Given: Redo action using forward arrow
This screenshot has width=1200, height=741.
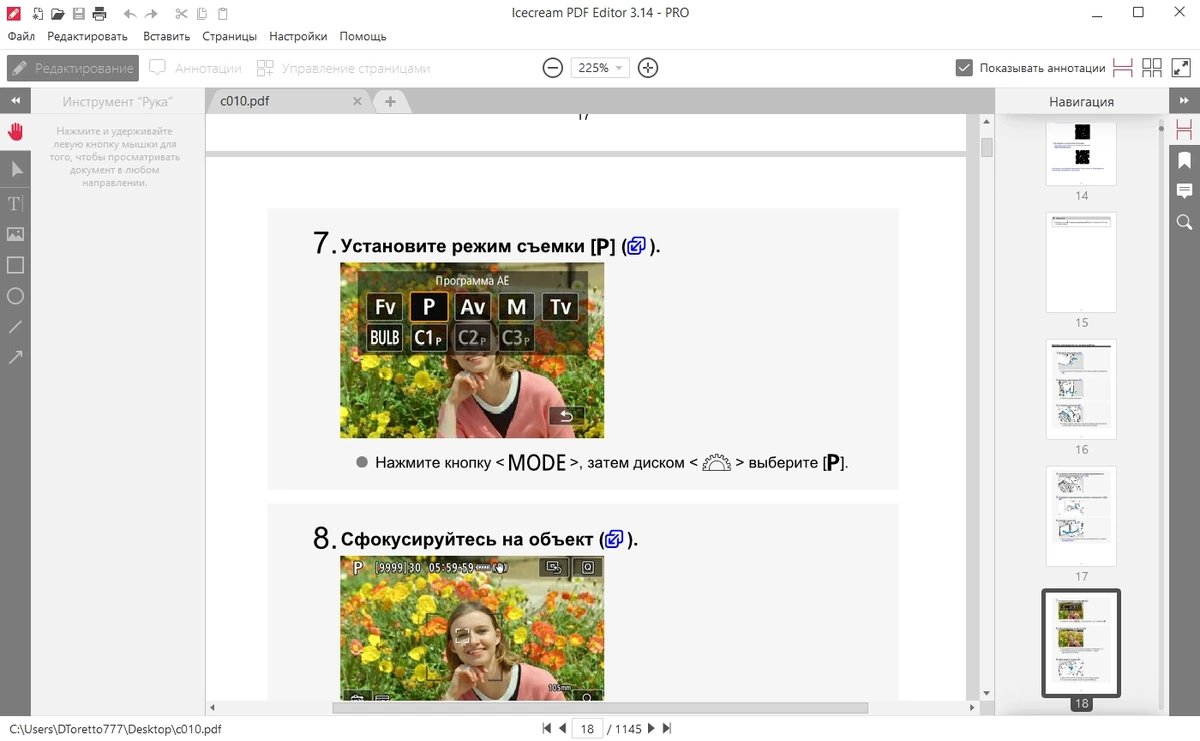Looking at the screenshot, I should click(152, 13).
